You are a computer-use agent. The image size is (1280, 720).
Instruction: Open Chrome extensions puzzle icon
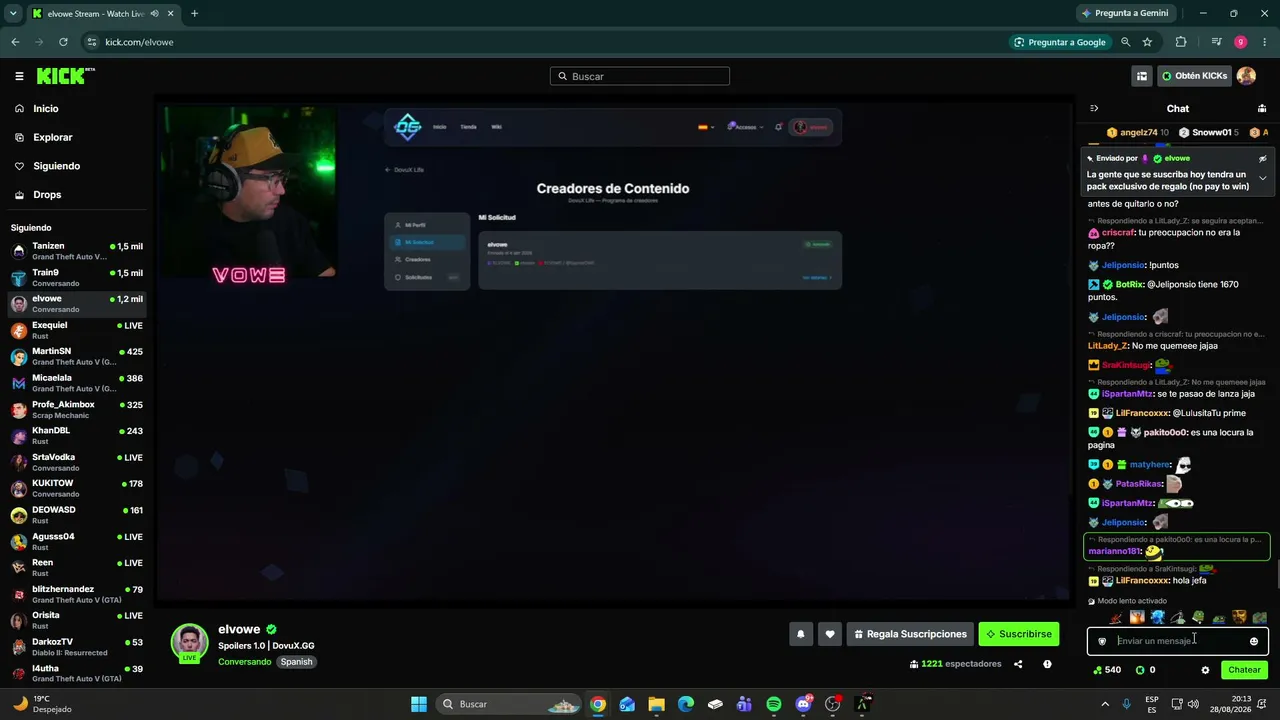click(x=1181, y=42)
